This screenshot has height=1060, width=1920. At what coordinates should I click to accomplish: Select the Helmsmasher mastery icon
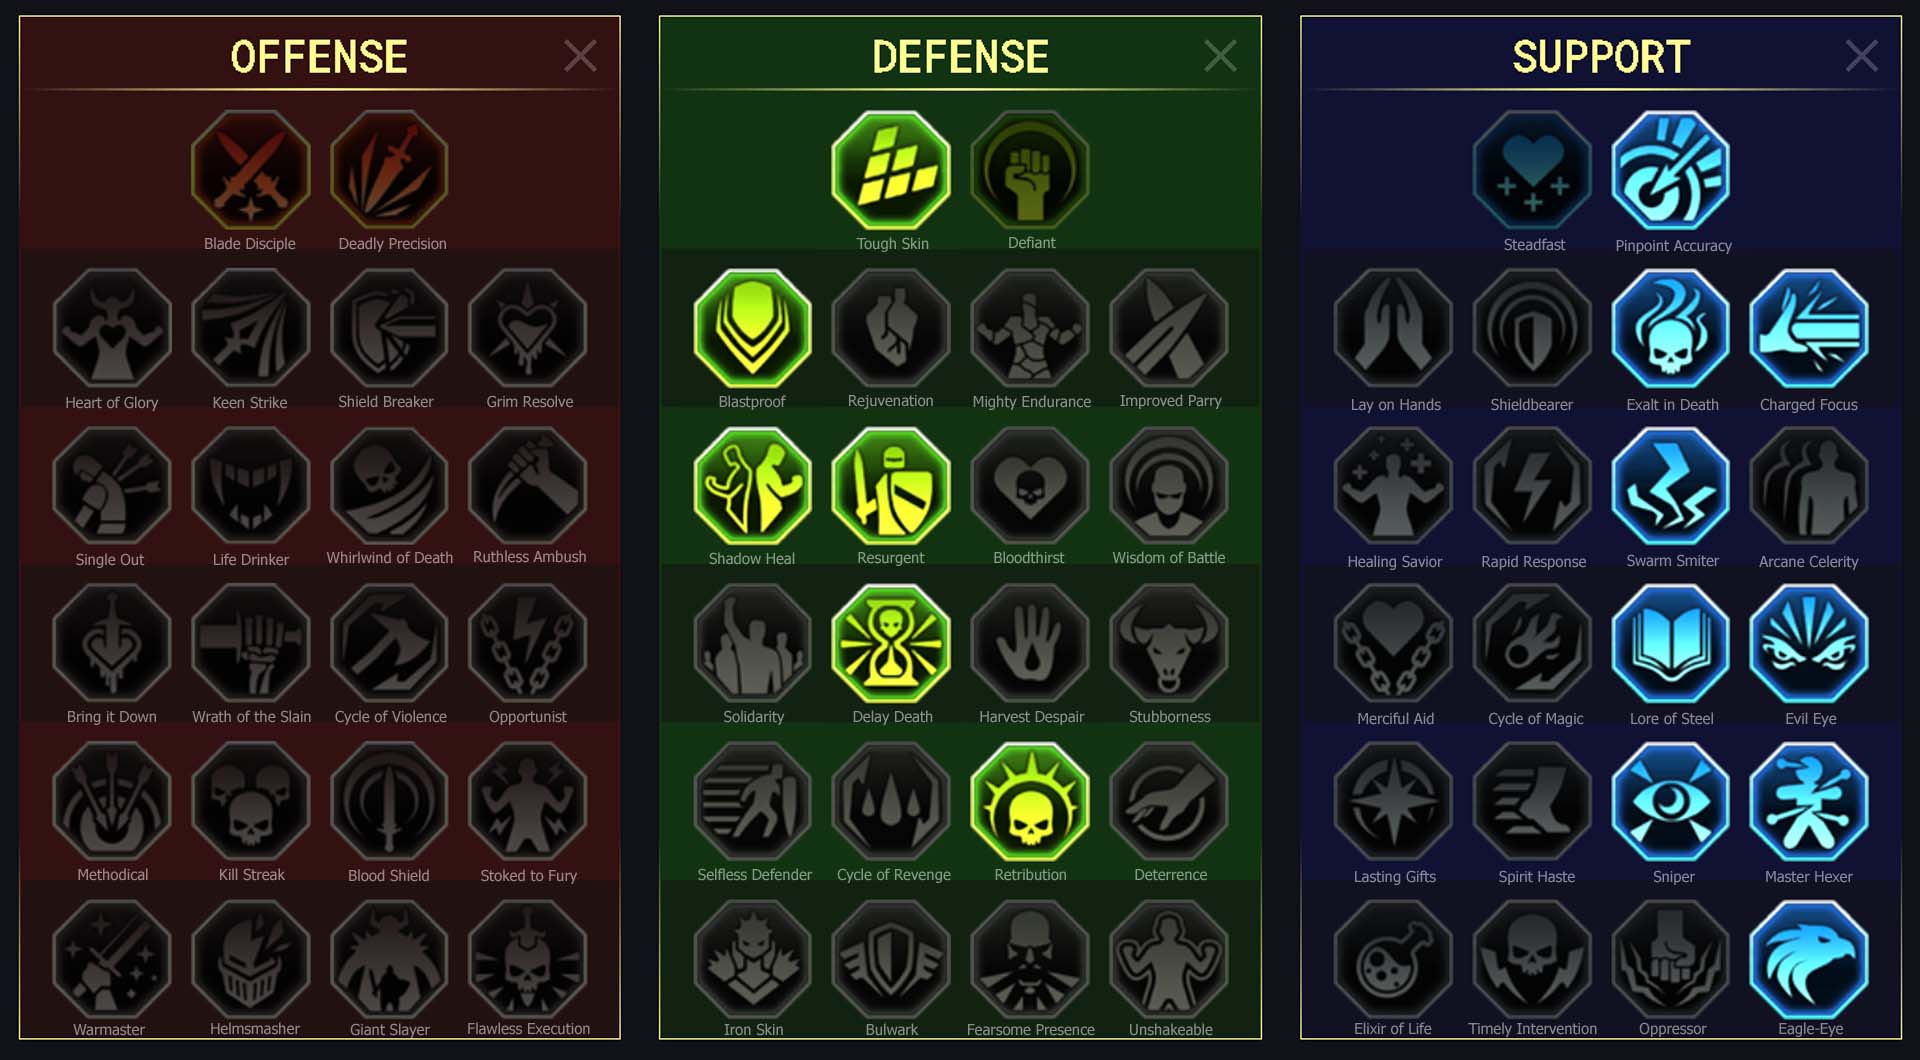tap(250, 960)
